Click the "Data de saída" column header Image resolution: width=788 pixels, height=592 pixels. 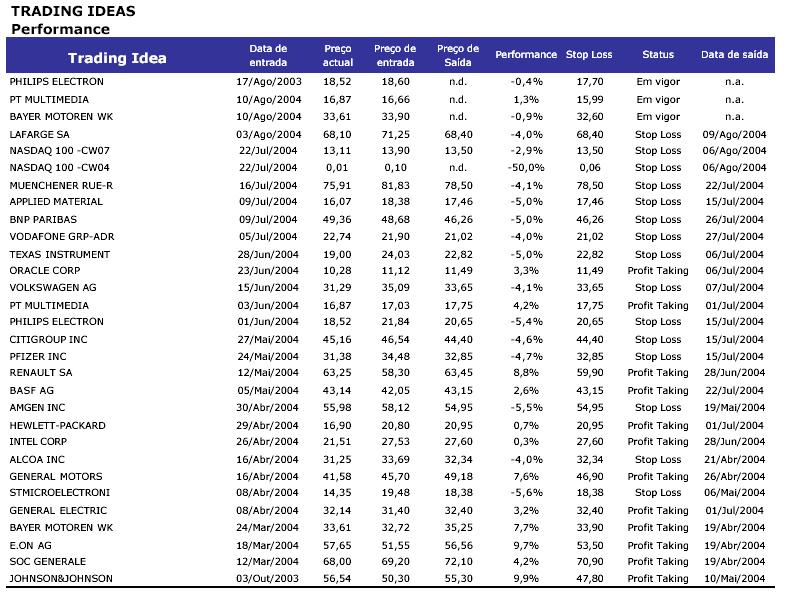pyautogui.click(x=734, y=55)
